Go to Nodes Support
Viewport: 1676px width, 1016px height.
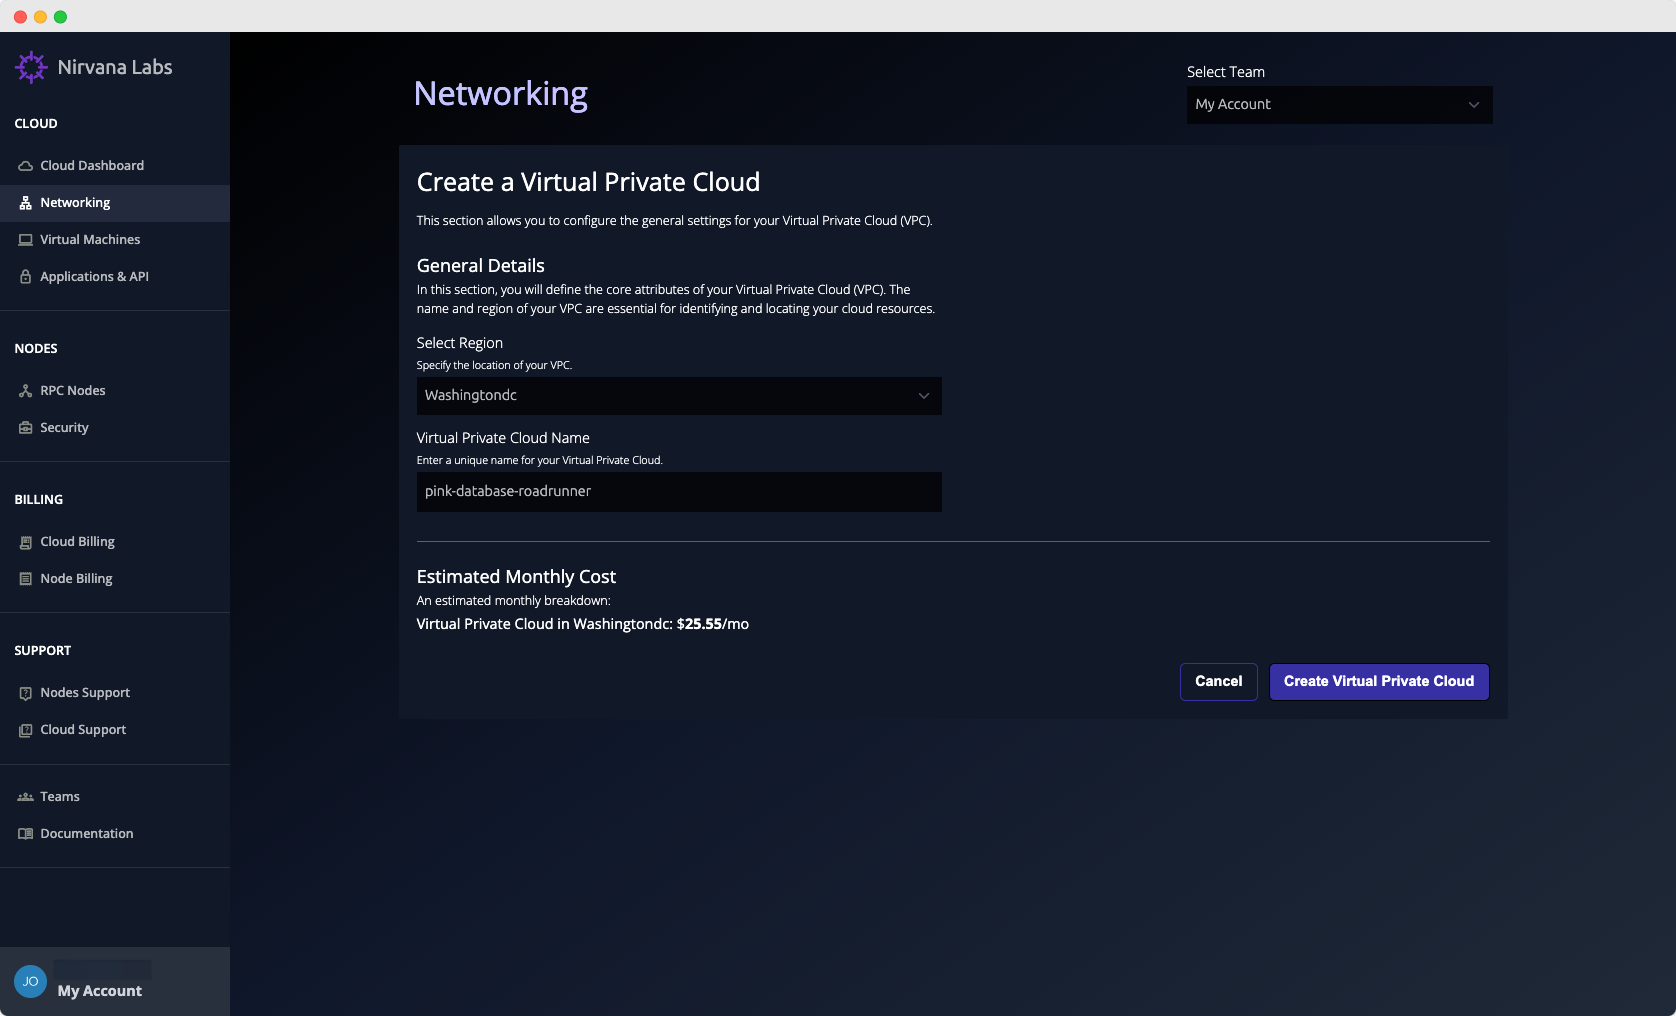(x=115, y=693)
